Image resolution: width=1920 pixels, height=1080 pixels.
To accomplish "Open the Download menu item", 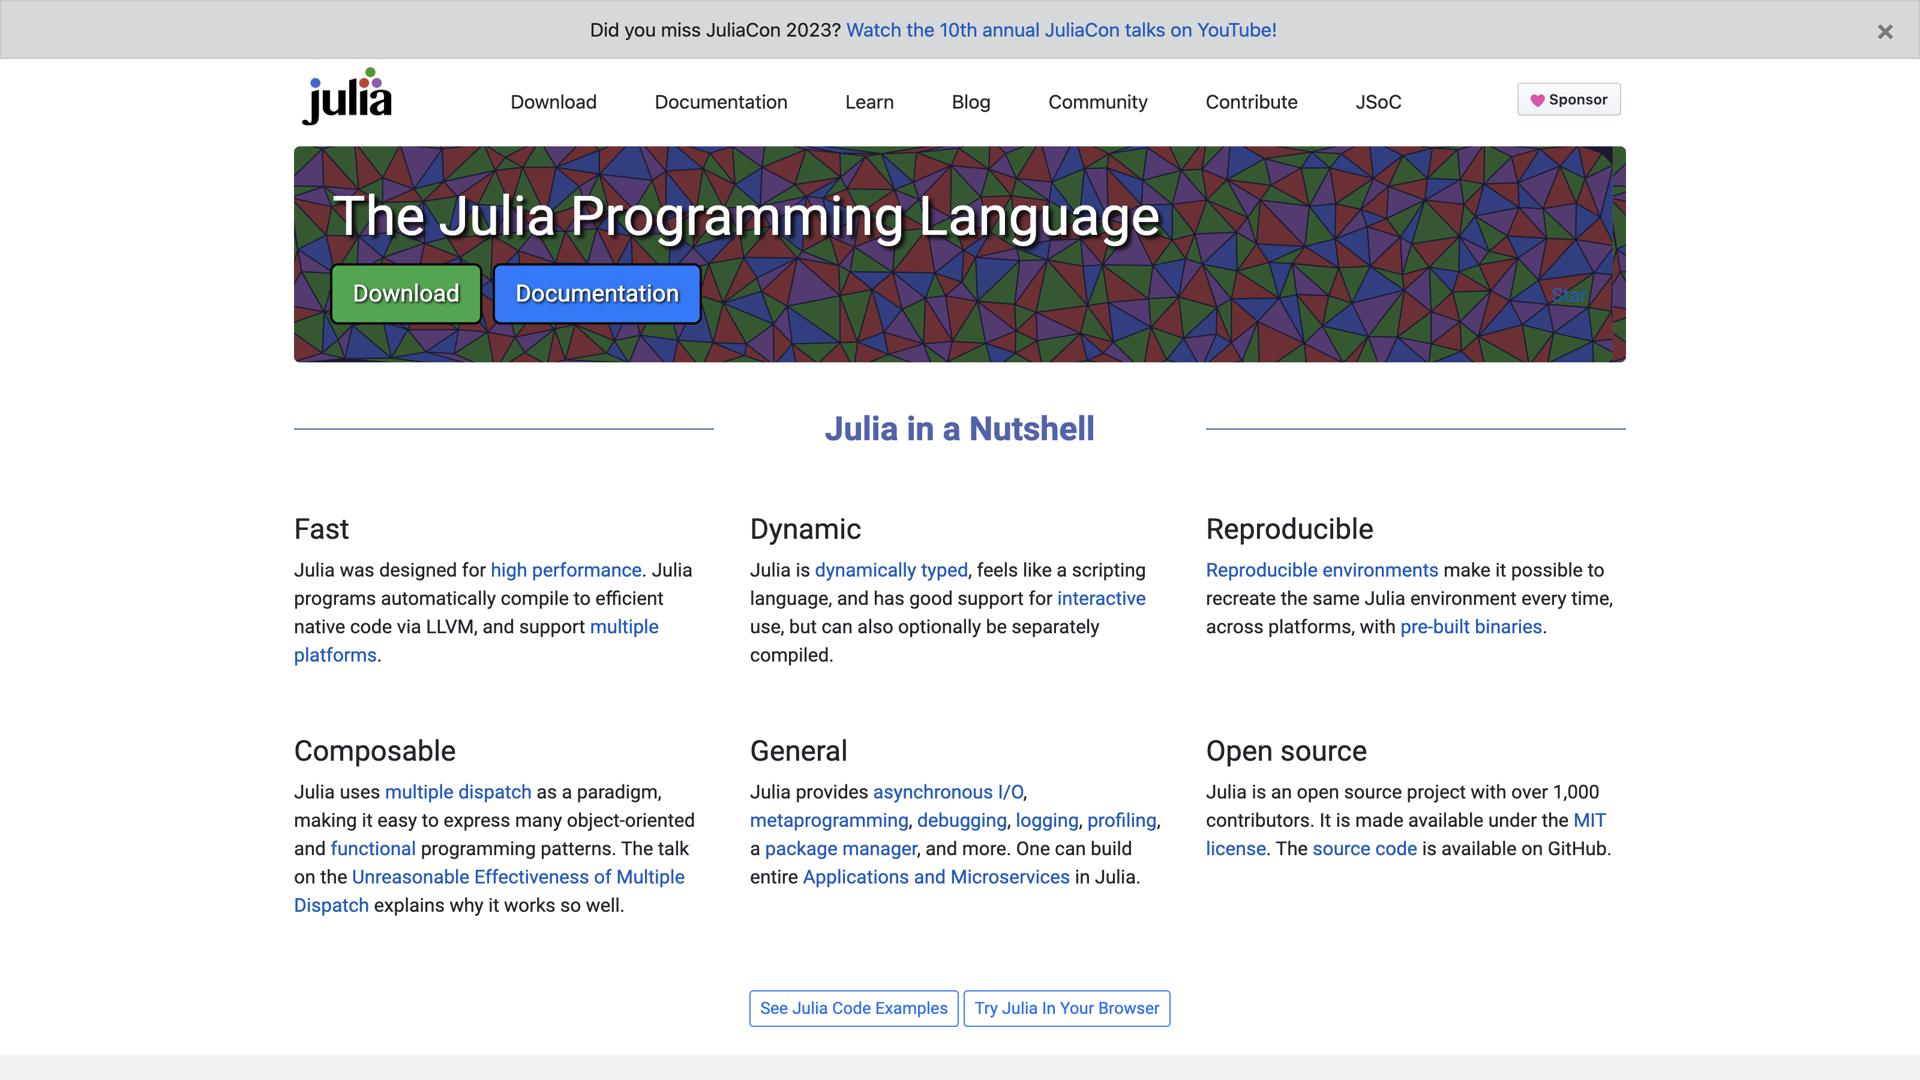I will pyautogui.click(x=553, y=102).
